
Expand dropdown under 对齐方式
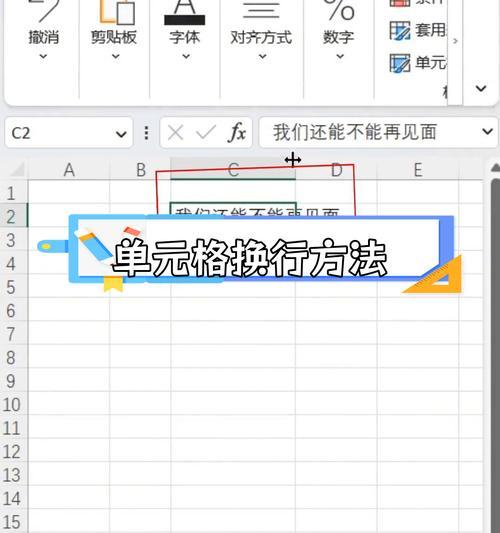click(262, 56)
